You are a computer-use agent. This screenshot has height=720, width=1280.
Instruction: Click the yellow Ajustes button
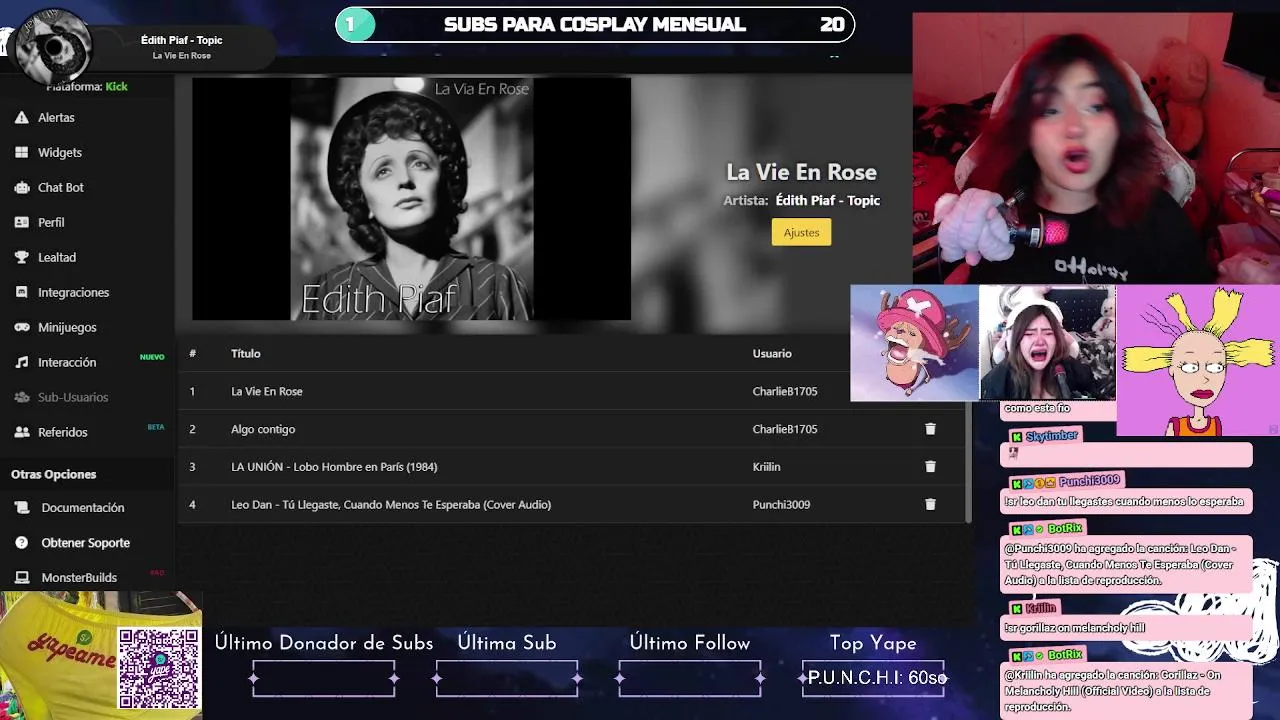click(x=801, y=232)
